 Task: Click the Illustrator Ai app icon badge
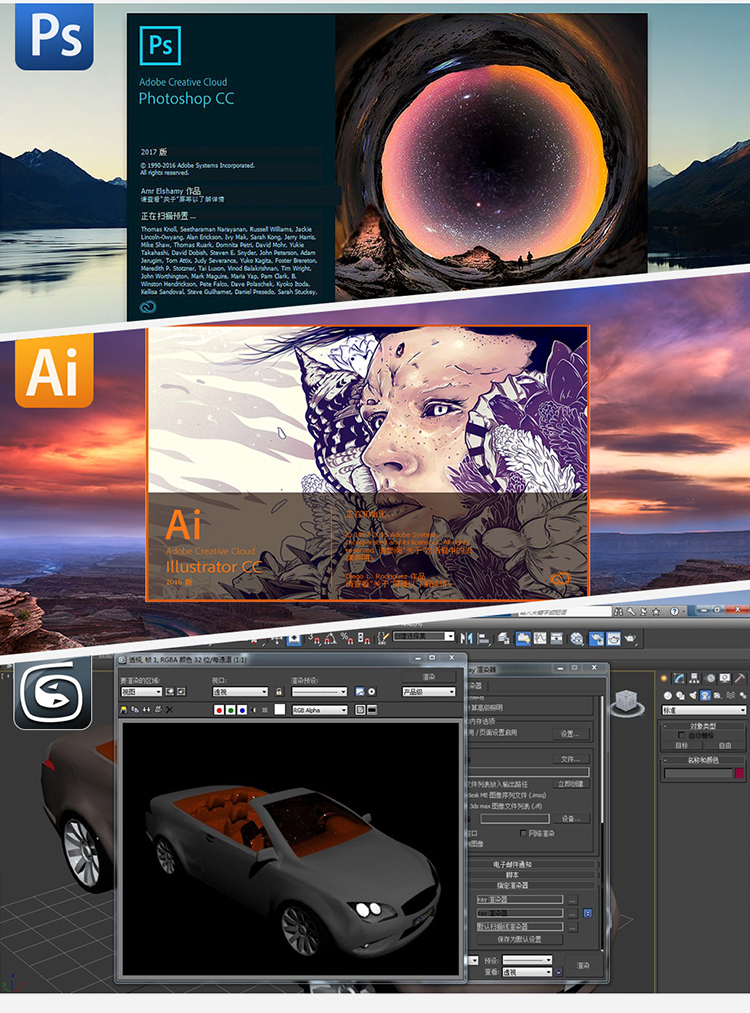[54, 371]
